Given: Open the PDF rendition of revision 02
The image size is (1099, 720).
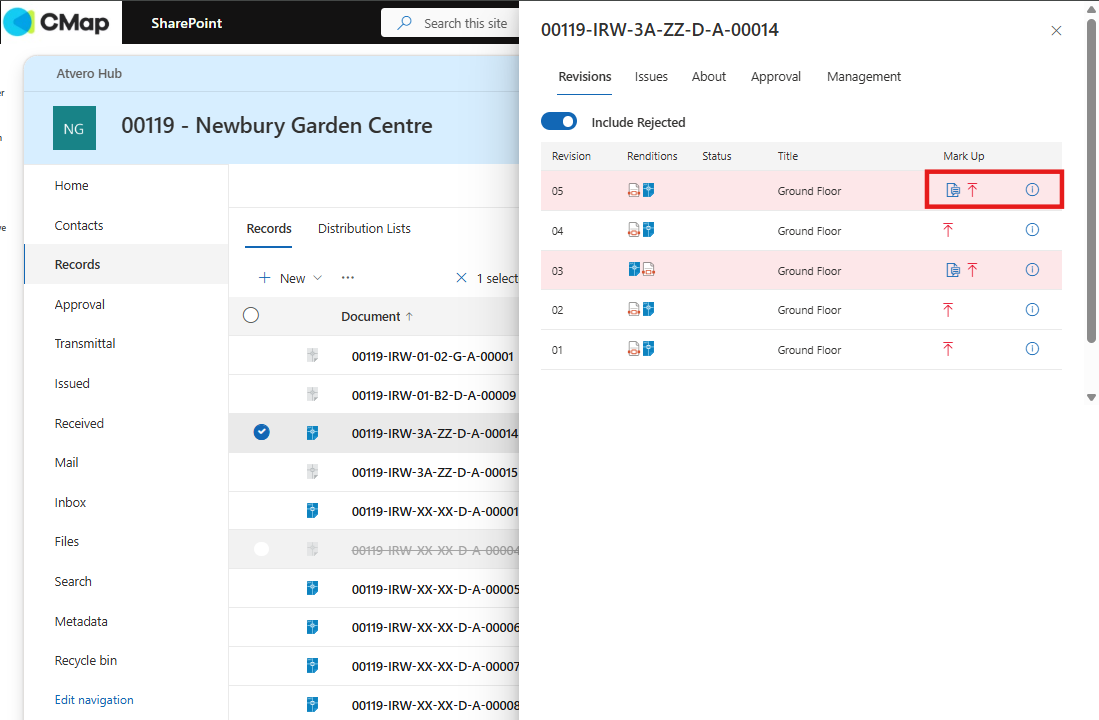Looking at the screenshot, I should click(634, 309).
